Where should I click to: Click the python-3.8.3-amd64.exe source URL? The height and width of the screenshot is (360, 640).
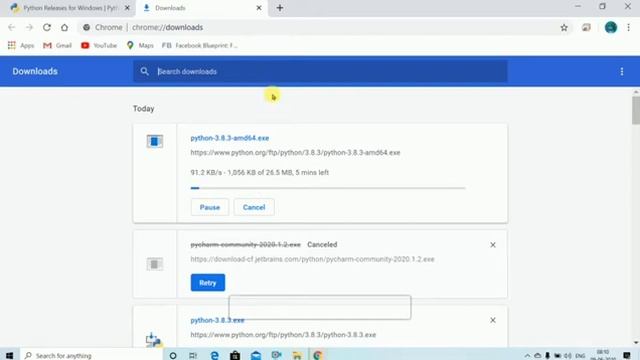(x=295, y=153)
